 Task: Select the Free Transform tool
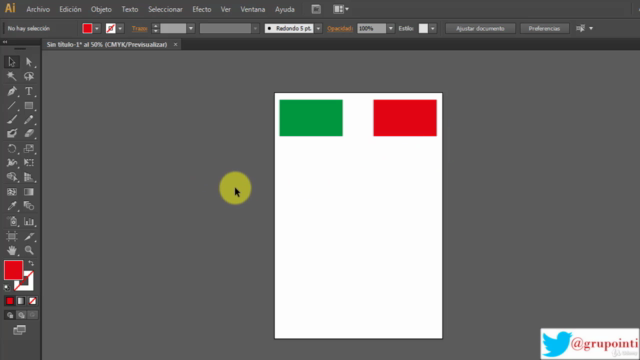[x=29, y=163]
